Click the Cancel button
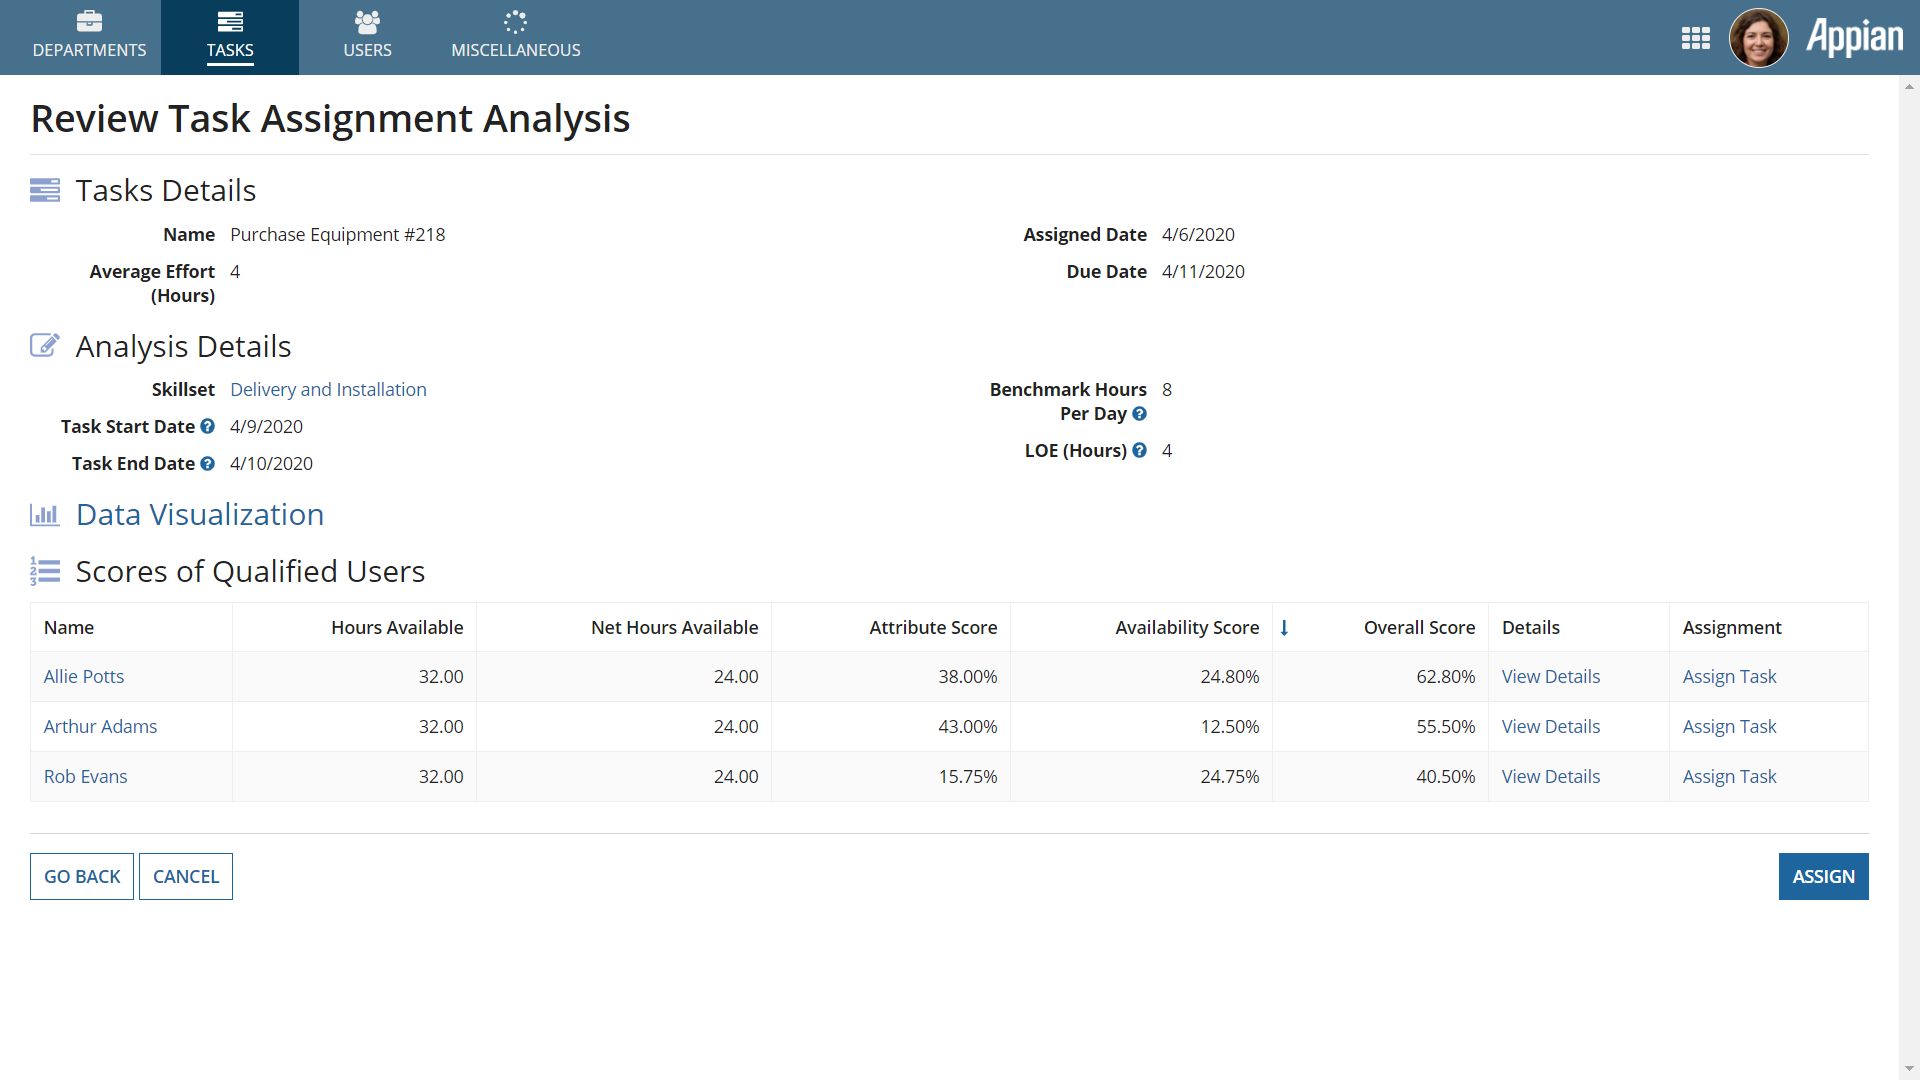 pyautogui.click(x=186, y=876)
